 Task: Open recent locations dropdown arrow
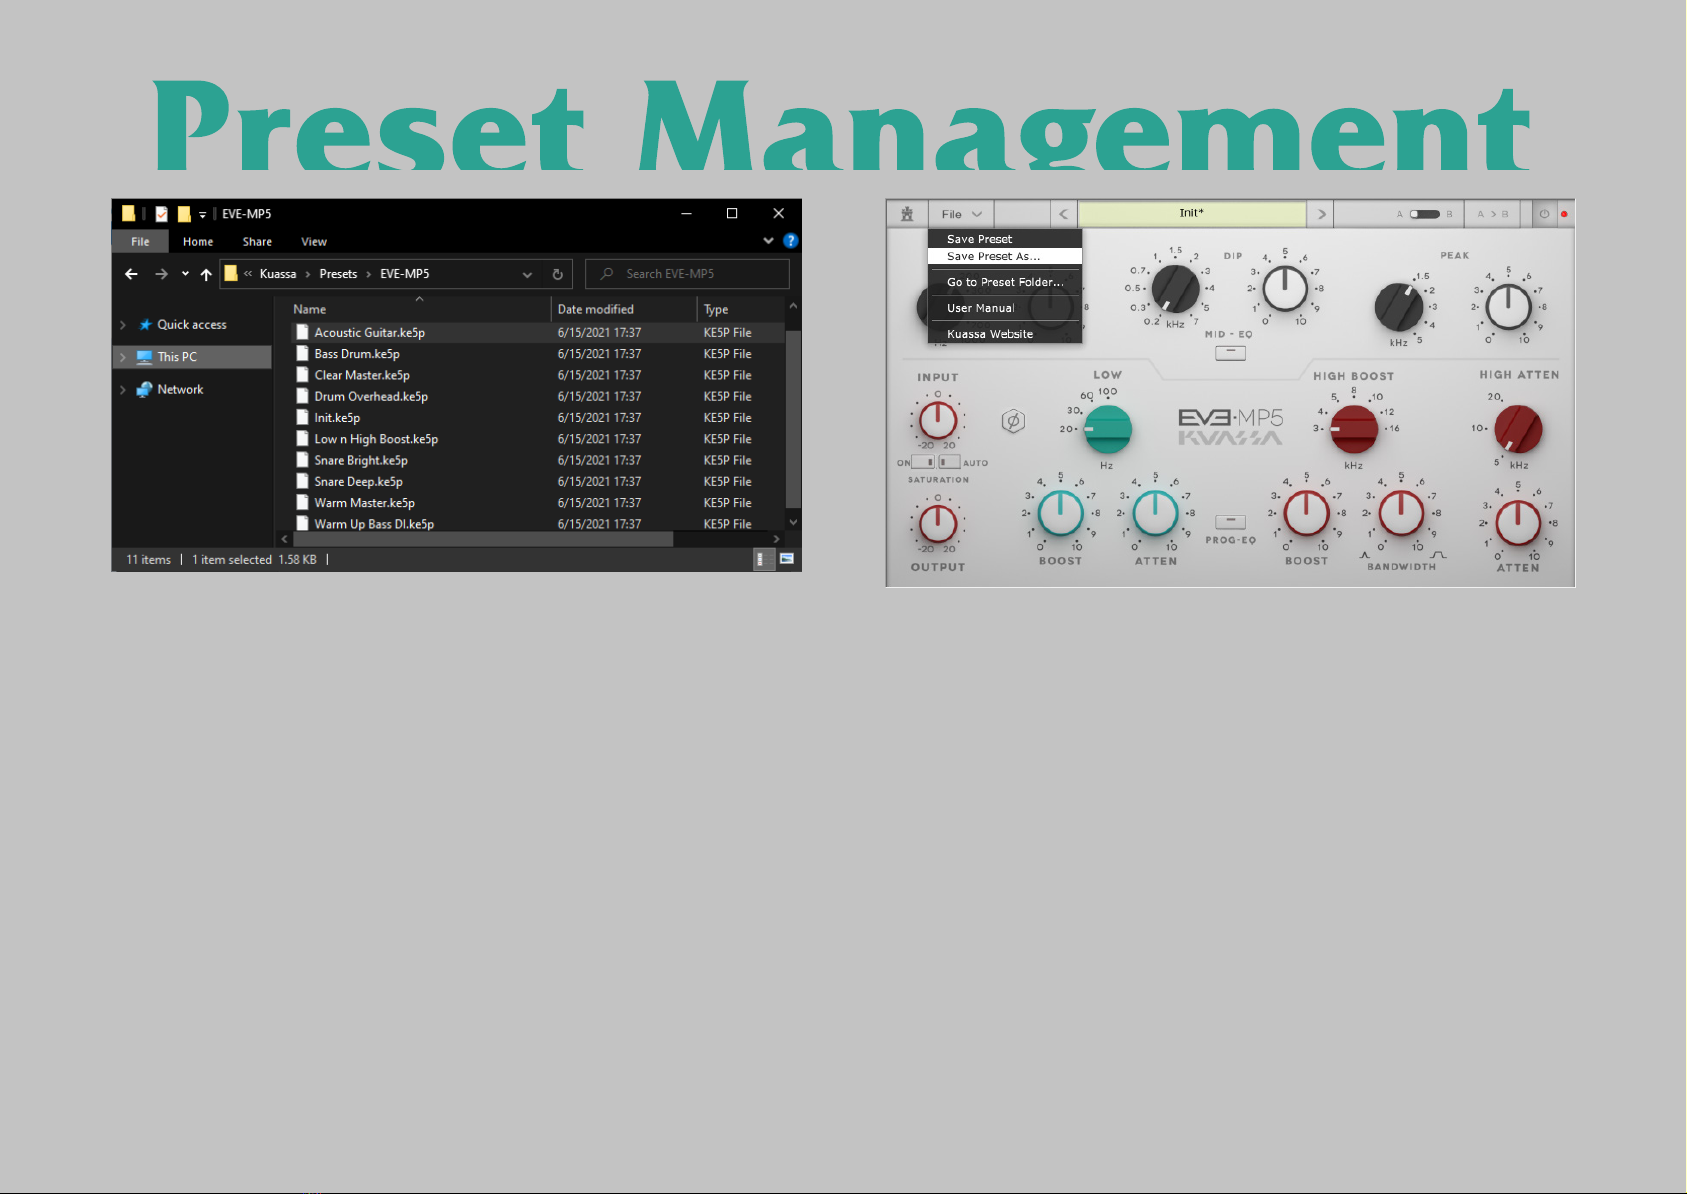tap(185, 274)
